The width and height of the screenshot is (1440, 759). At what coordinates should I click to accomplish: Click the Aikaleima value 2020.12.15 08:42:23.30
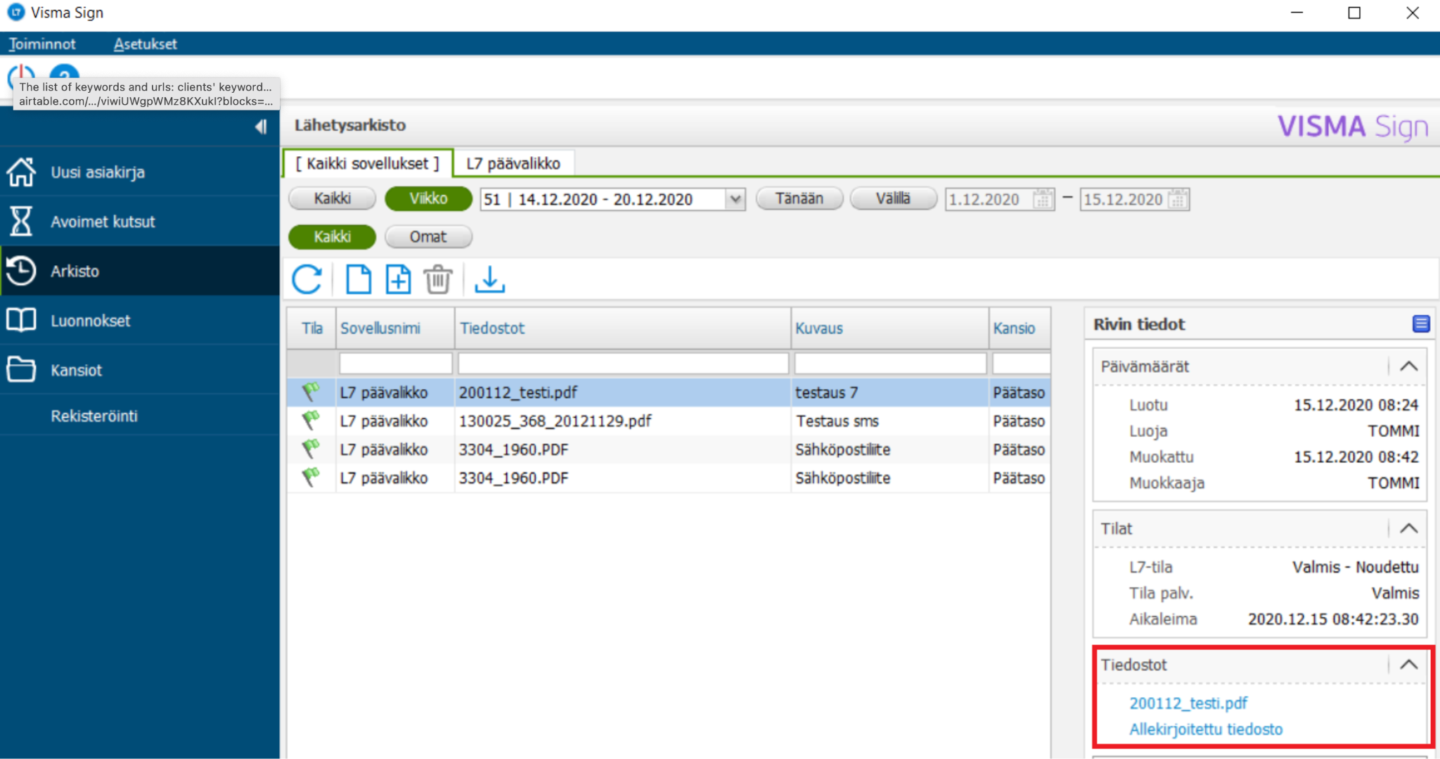click(1334, 619)
